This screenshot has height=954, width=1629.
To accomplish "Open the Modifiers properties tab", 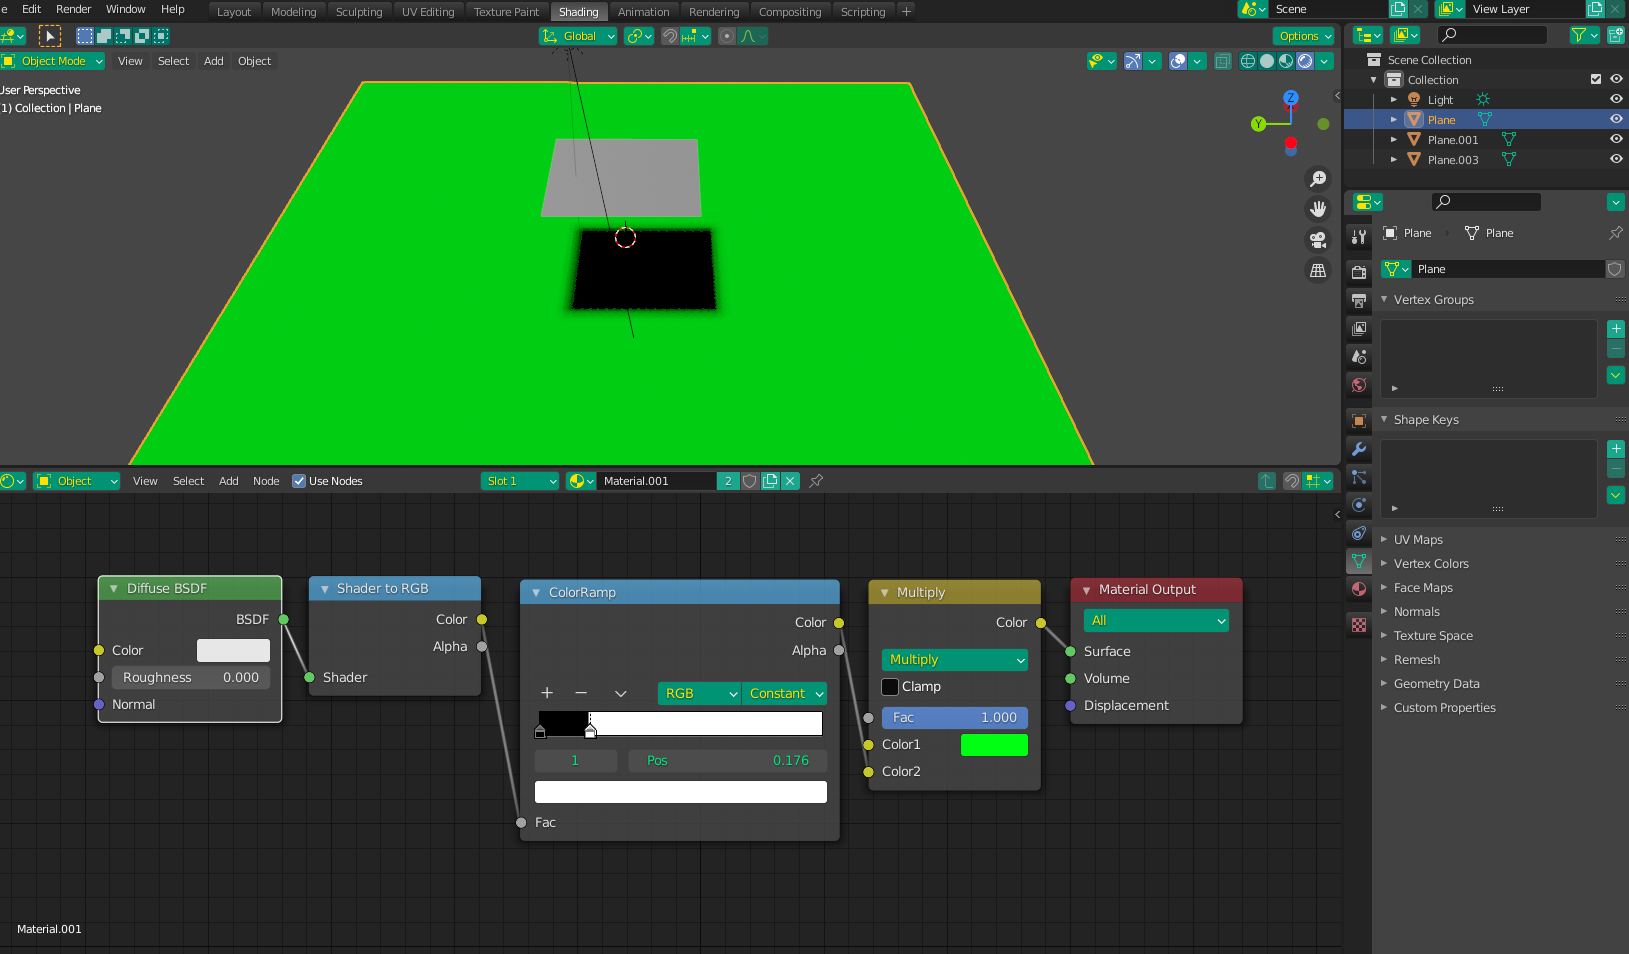I will click(1358, 448).
